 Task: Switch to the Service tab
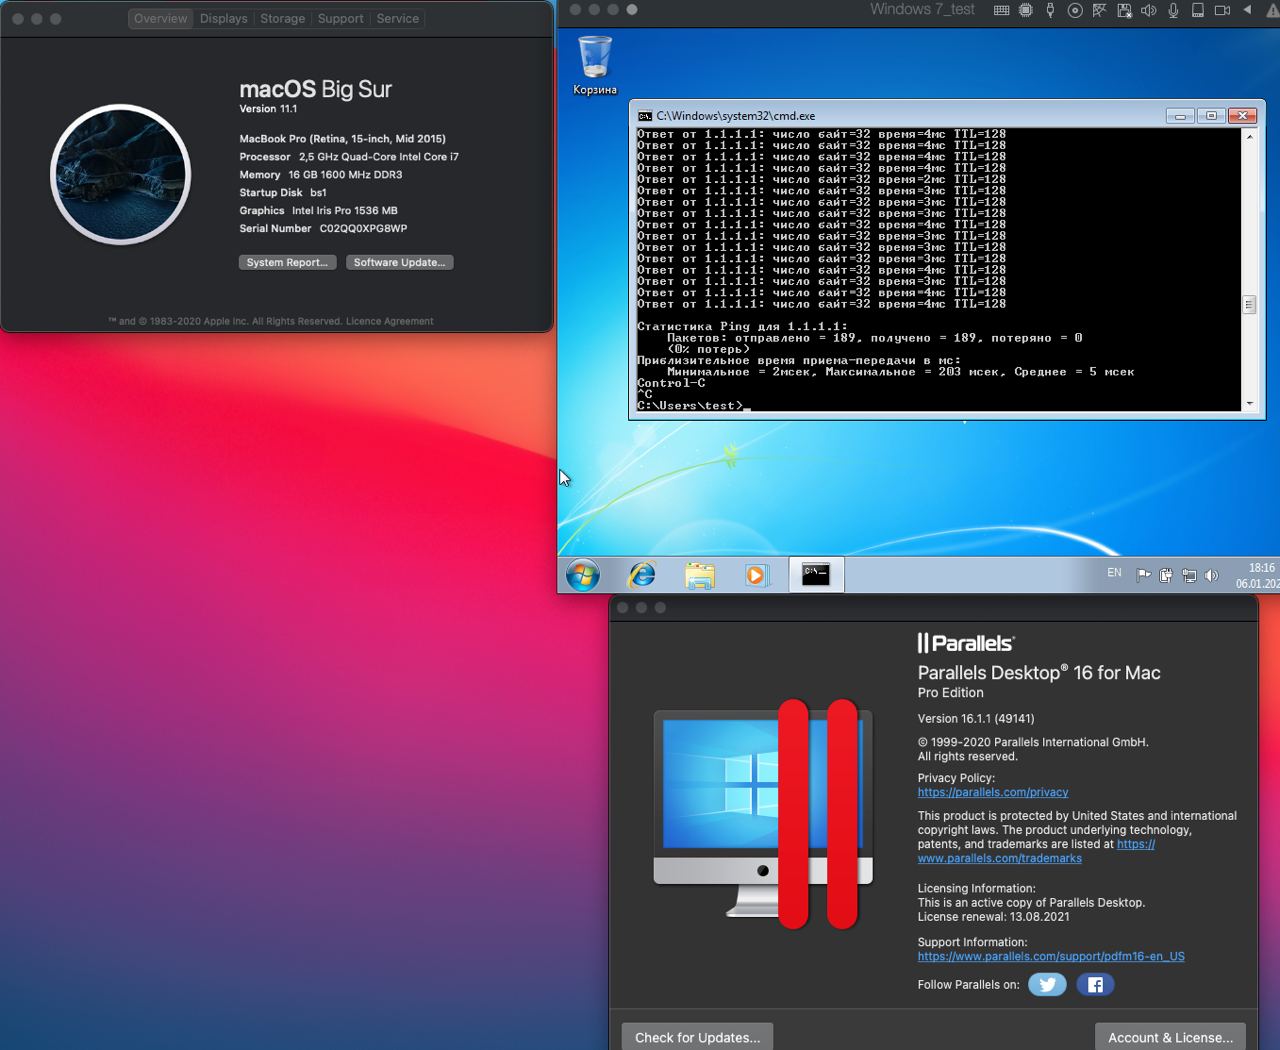[x=397, y=19]
